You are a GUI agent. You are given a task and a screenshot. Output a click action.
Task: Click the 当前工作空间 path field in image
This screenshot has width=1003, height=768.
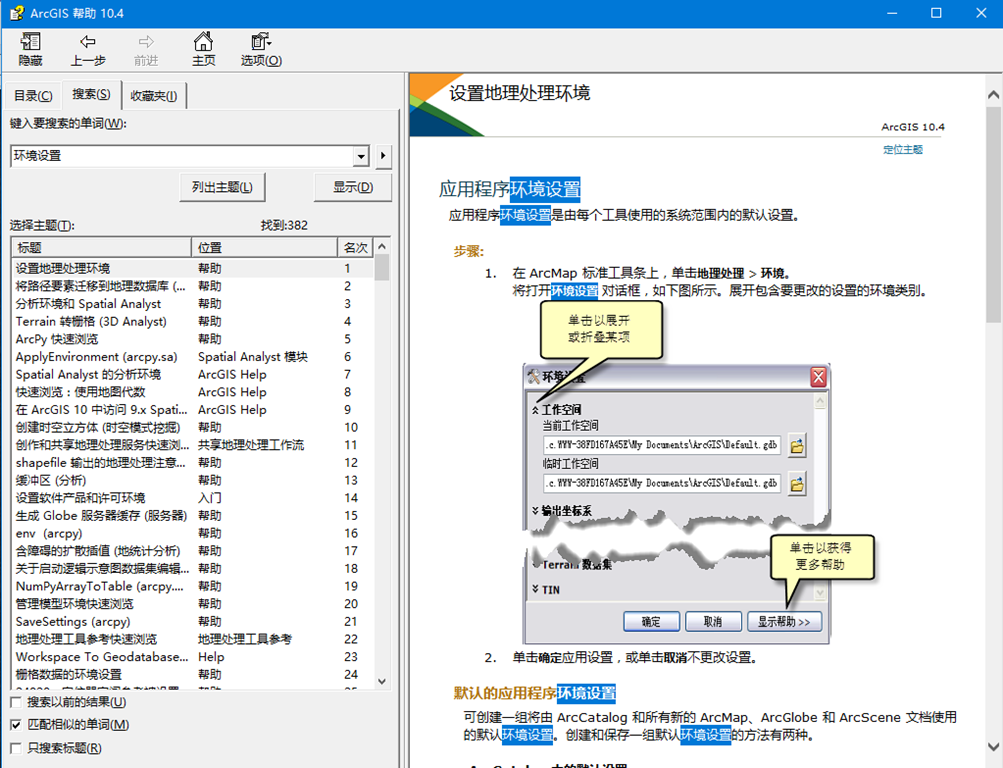click(x=662, y=445)
